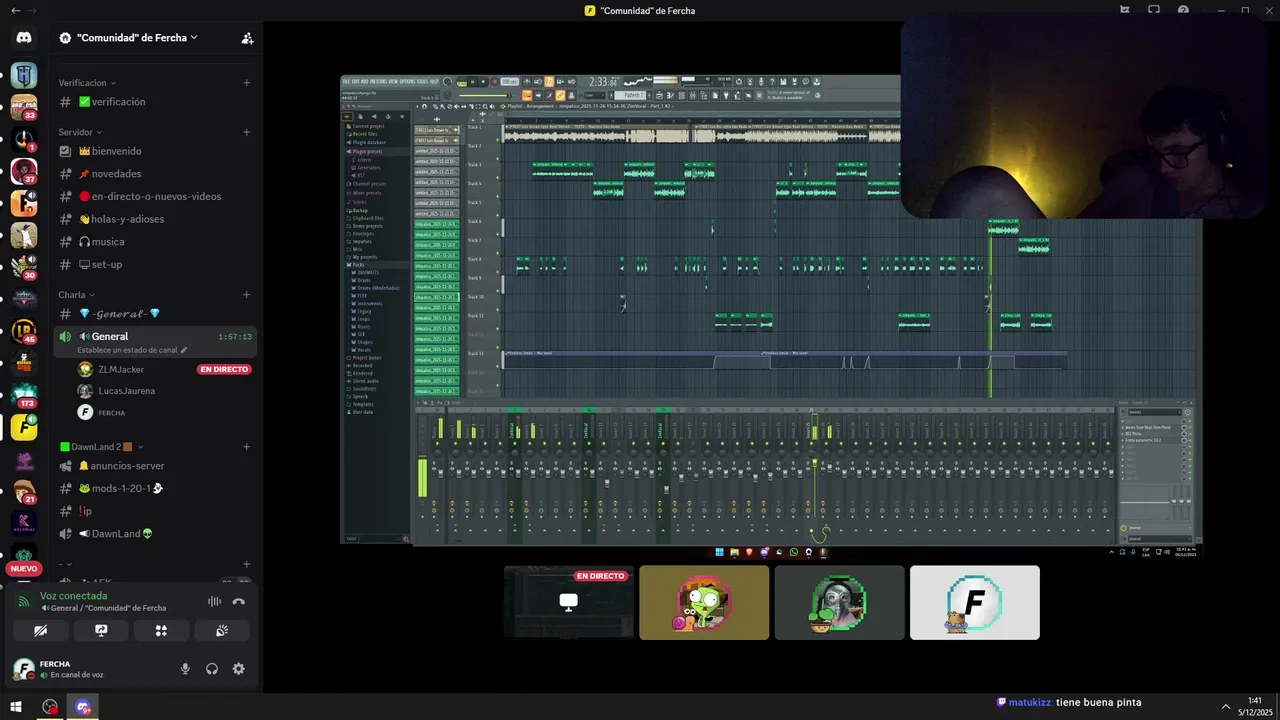
Task: Open the help icon in the title bar
Action: 1183,10
